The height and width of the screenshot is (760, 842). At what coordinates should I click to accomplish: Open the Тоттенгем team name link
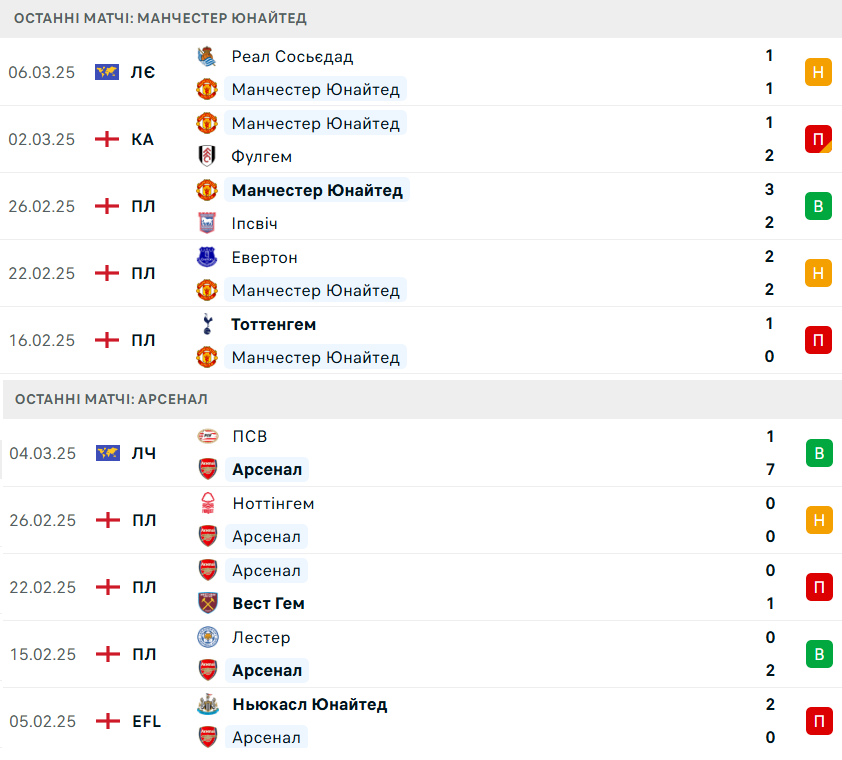(x=273, y=324)
